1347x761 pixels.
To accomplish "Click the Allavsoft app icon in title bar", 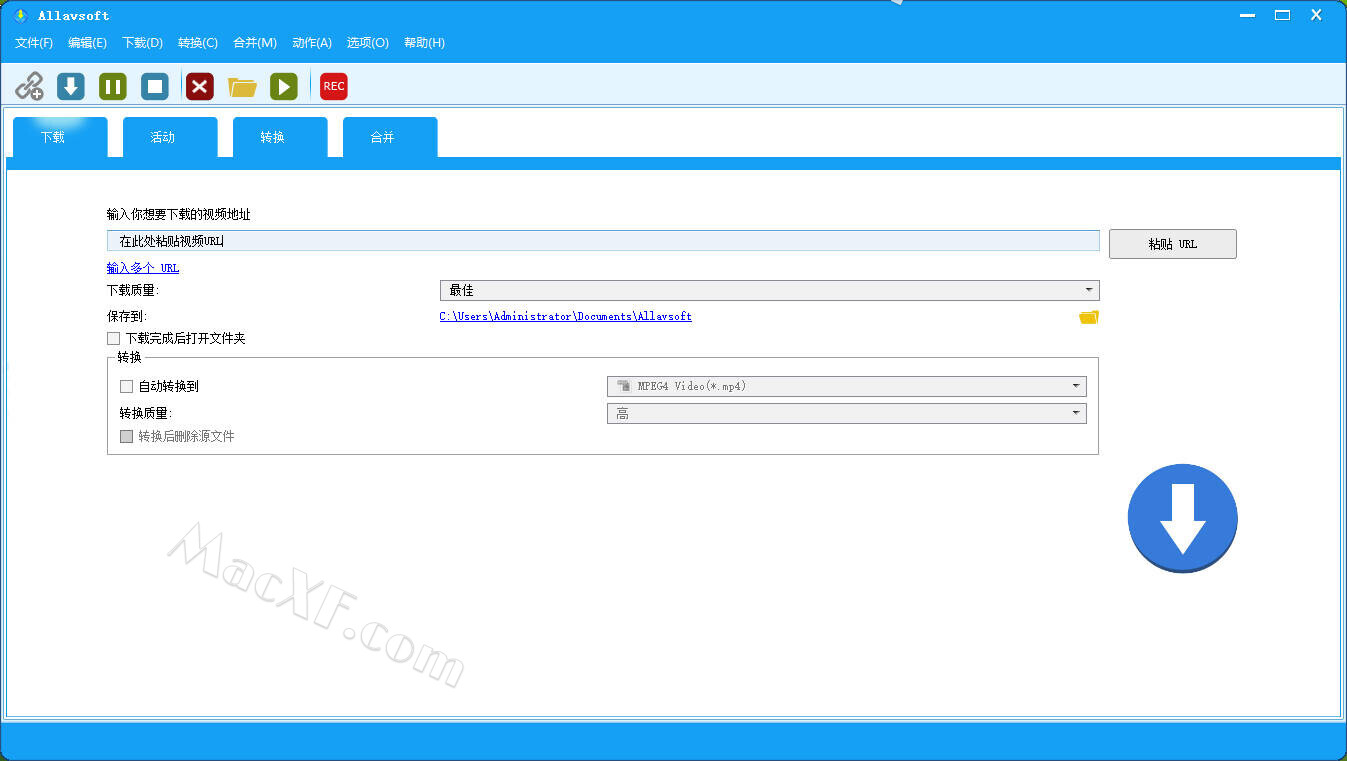I will (19, 15).
